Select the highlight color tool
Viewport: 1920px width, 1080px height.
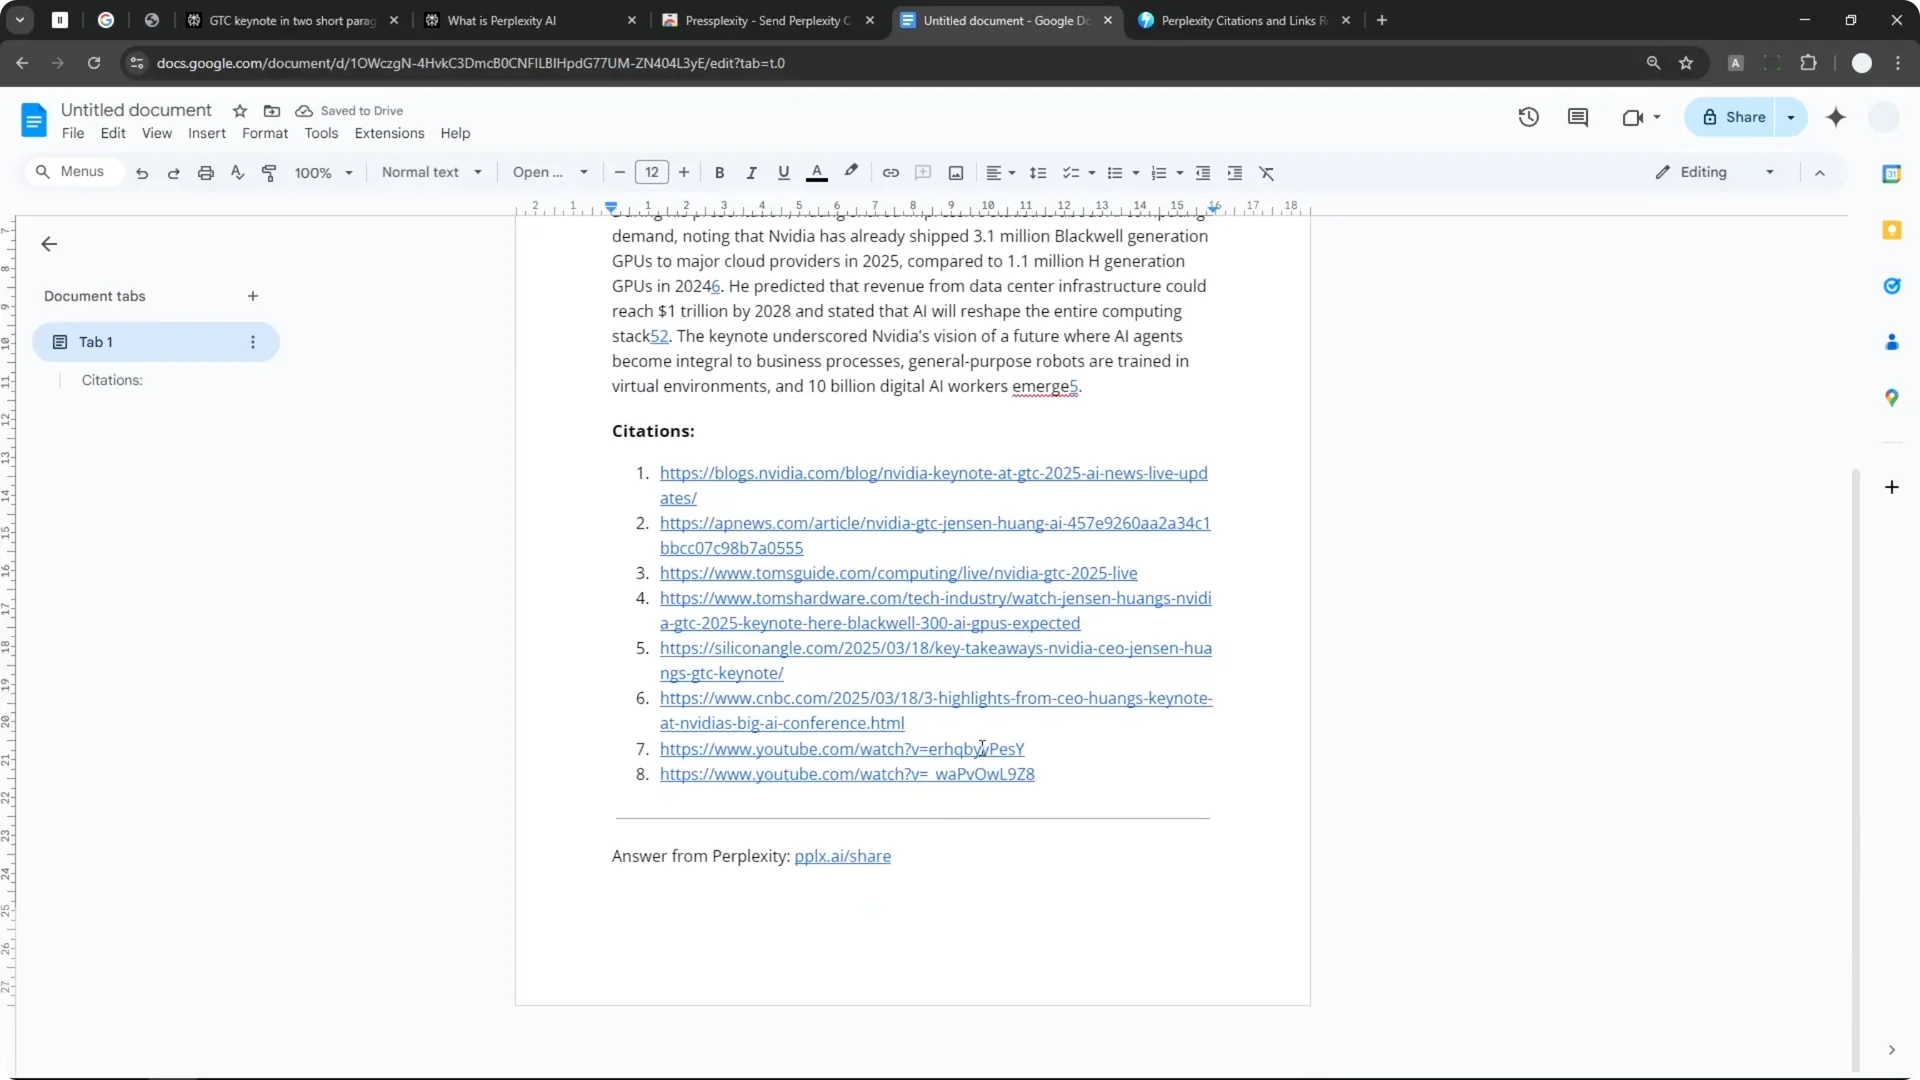(851, 172)
